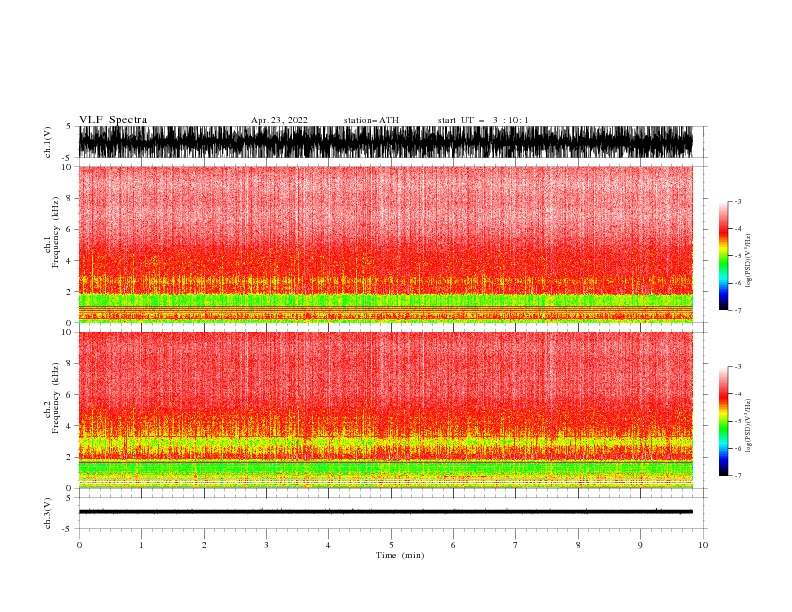Click the time axis tick label "5"

tap(391, 545)
